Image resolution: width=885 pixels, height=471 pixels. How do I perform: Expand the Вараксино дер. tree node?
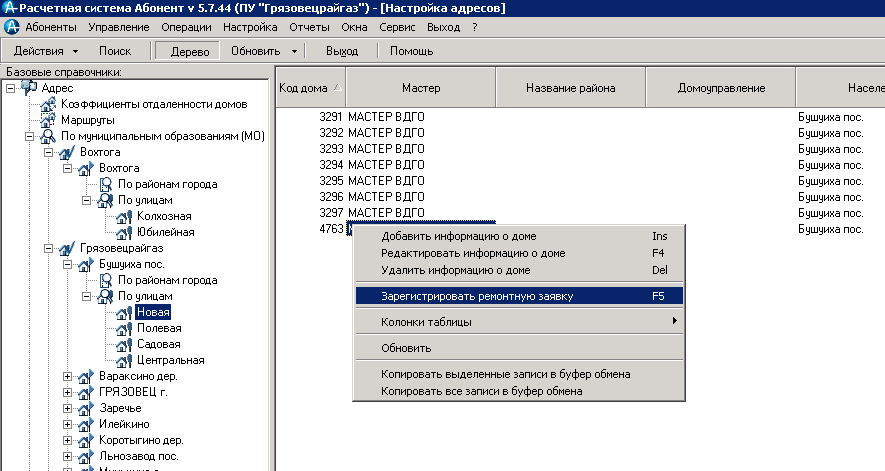[x=68, y=376]
